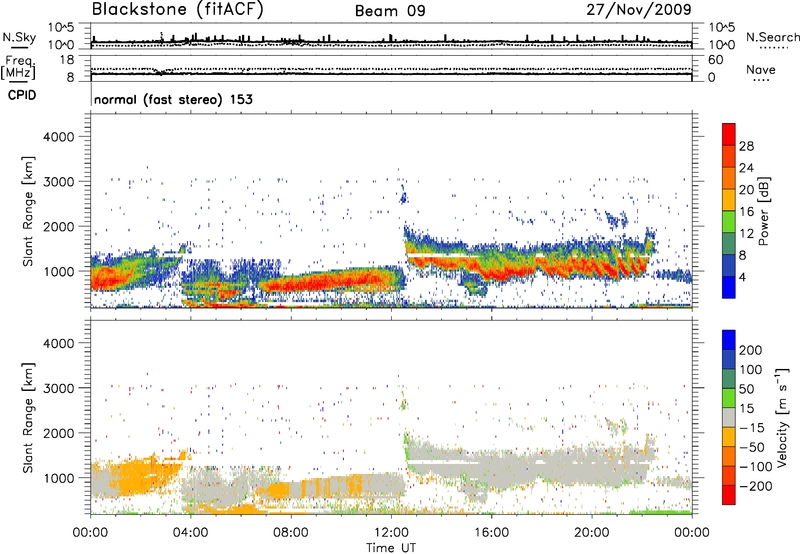Click the '200' tick on Velocity colorbar
The image size is (800, 554).
coord(751,350)
